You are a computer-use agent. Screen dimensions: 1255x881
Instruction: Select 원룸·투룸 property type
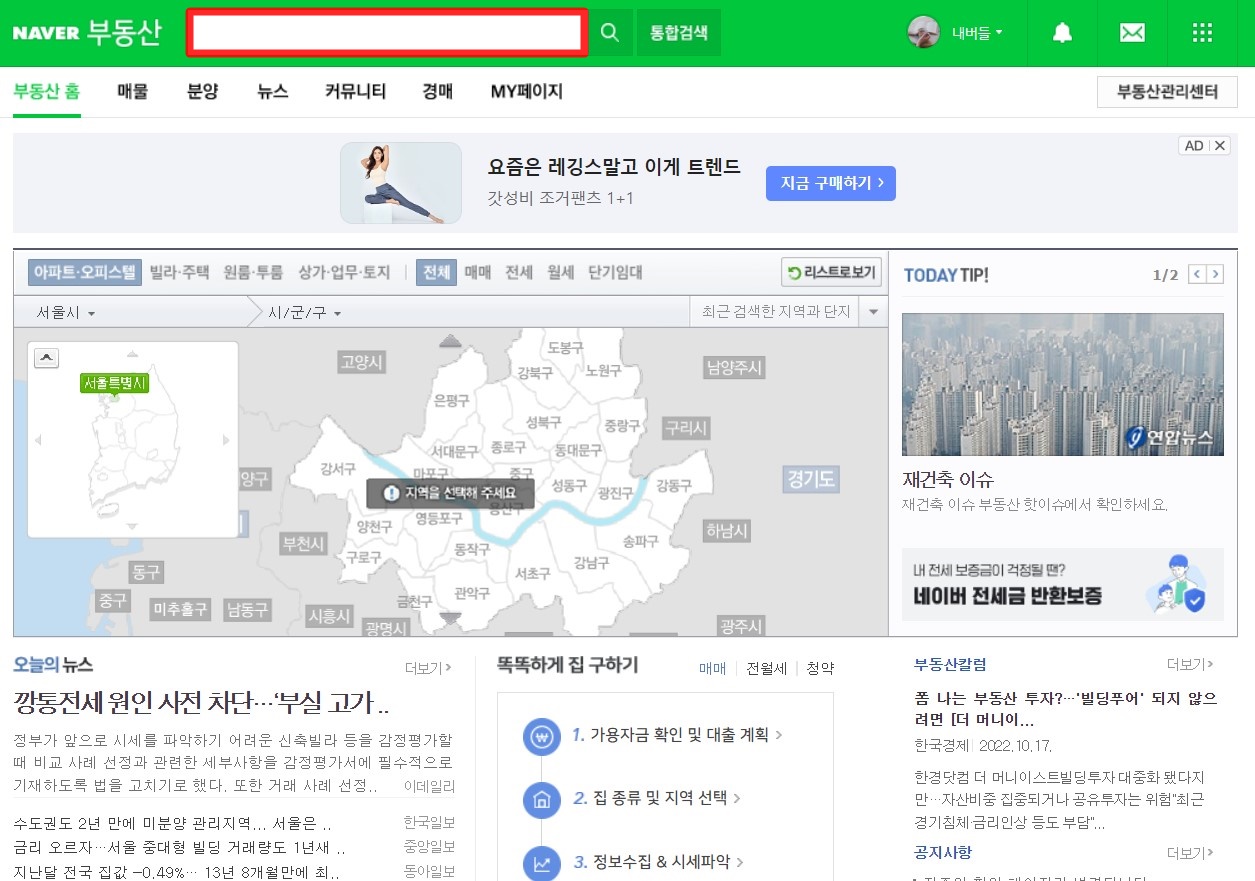coord(254,272)
